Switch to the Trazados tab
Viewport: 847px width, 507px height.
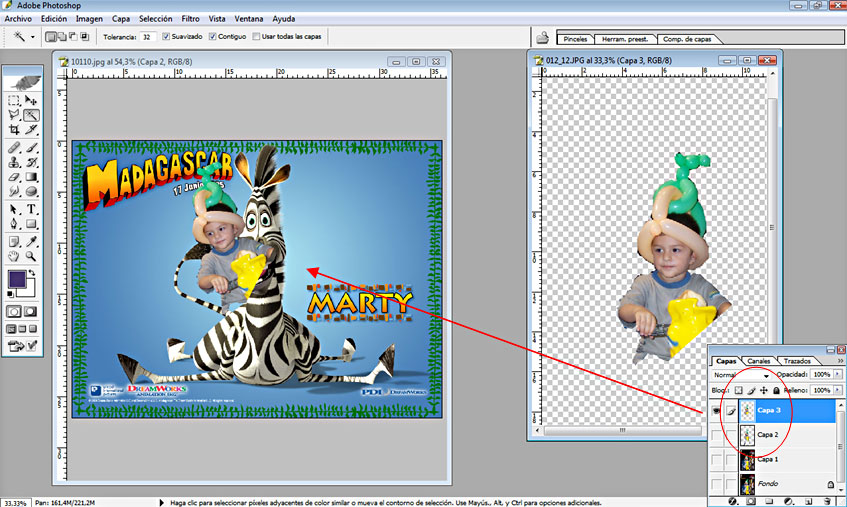click(x=797, y=361)
